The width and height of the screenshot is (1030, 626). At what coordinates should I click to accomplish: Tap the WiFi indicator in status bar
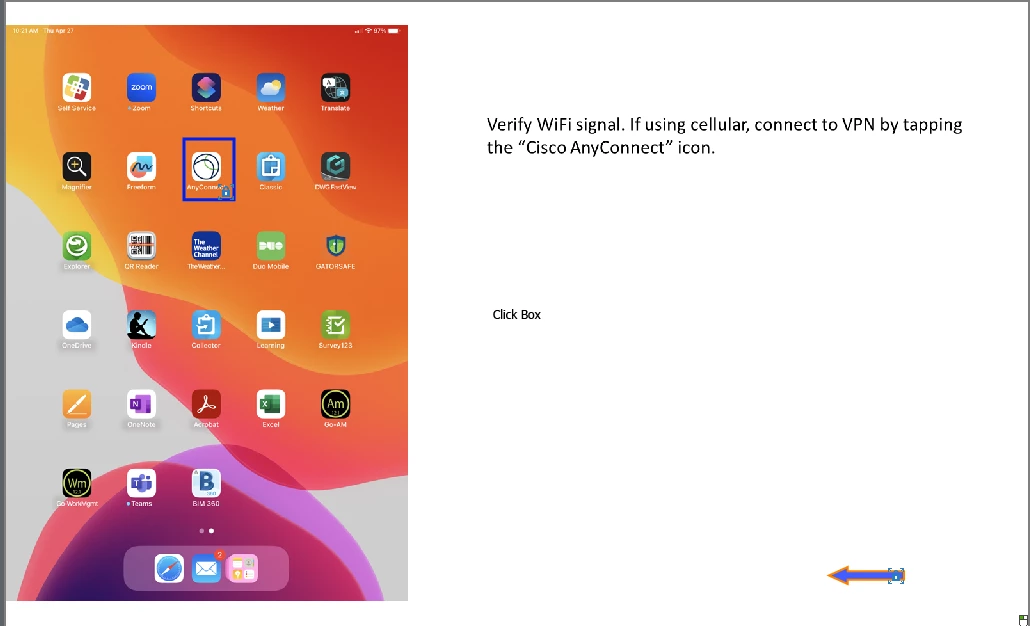click(369, 31)
